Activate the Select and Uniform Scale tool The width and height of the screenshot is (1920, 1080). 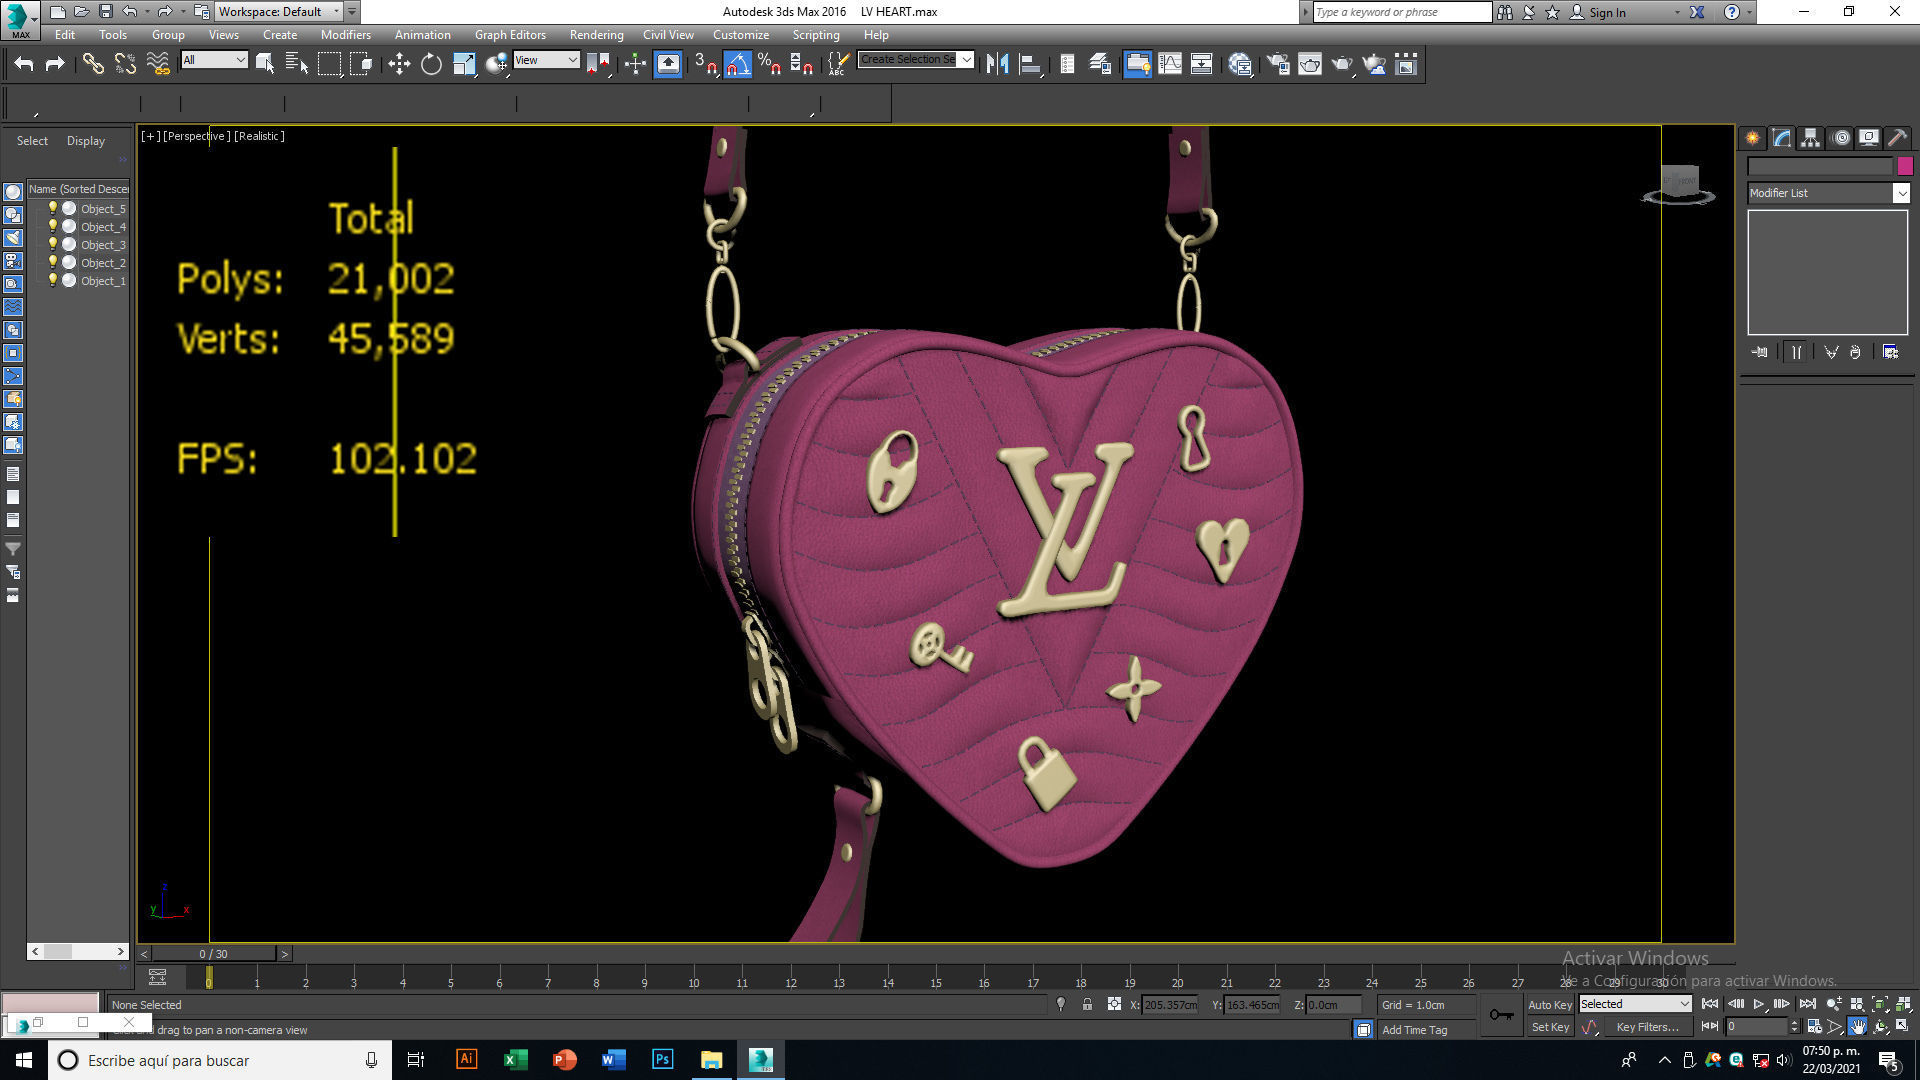point(464,64)
